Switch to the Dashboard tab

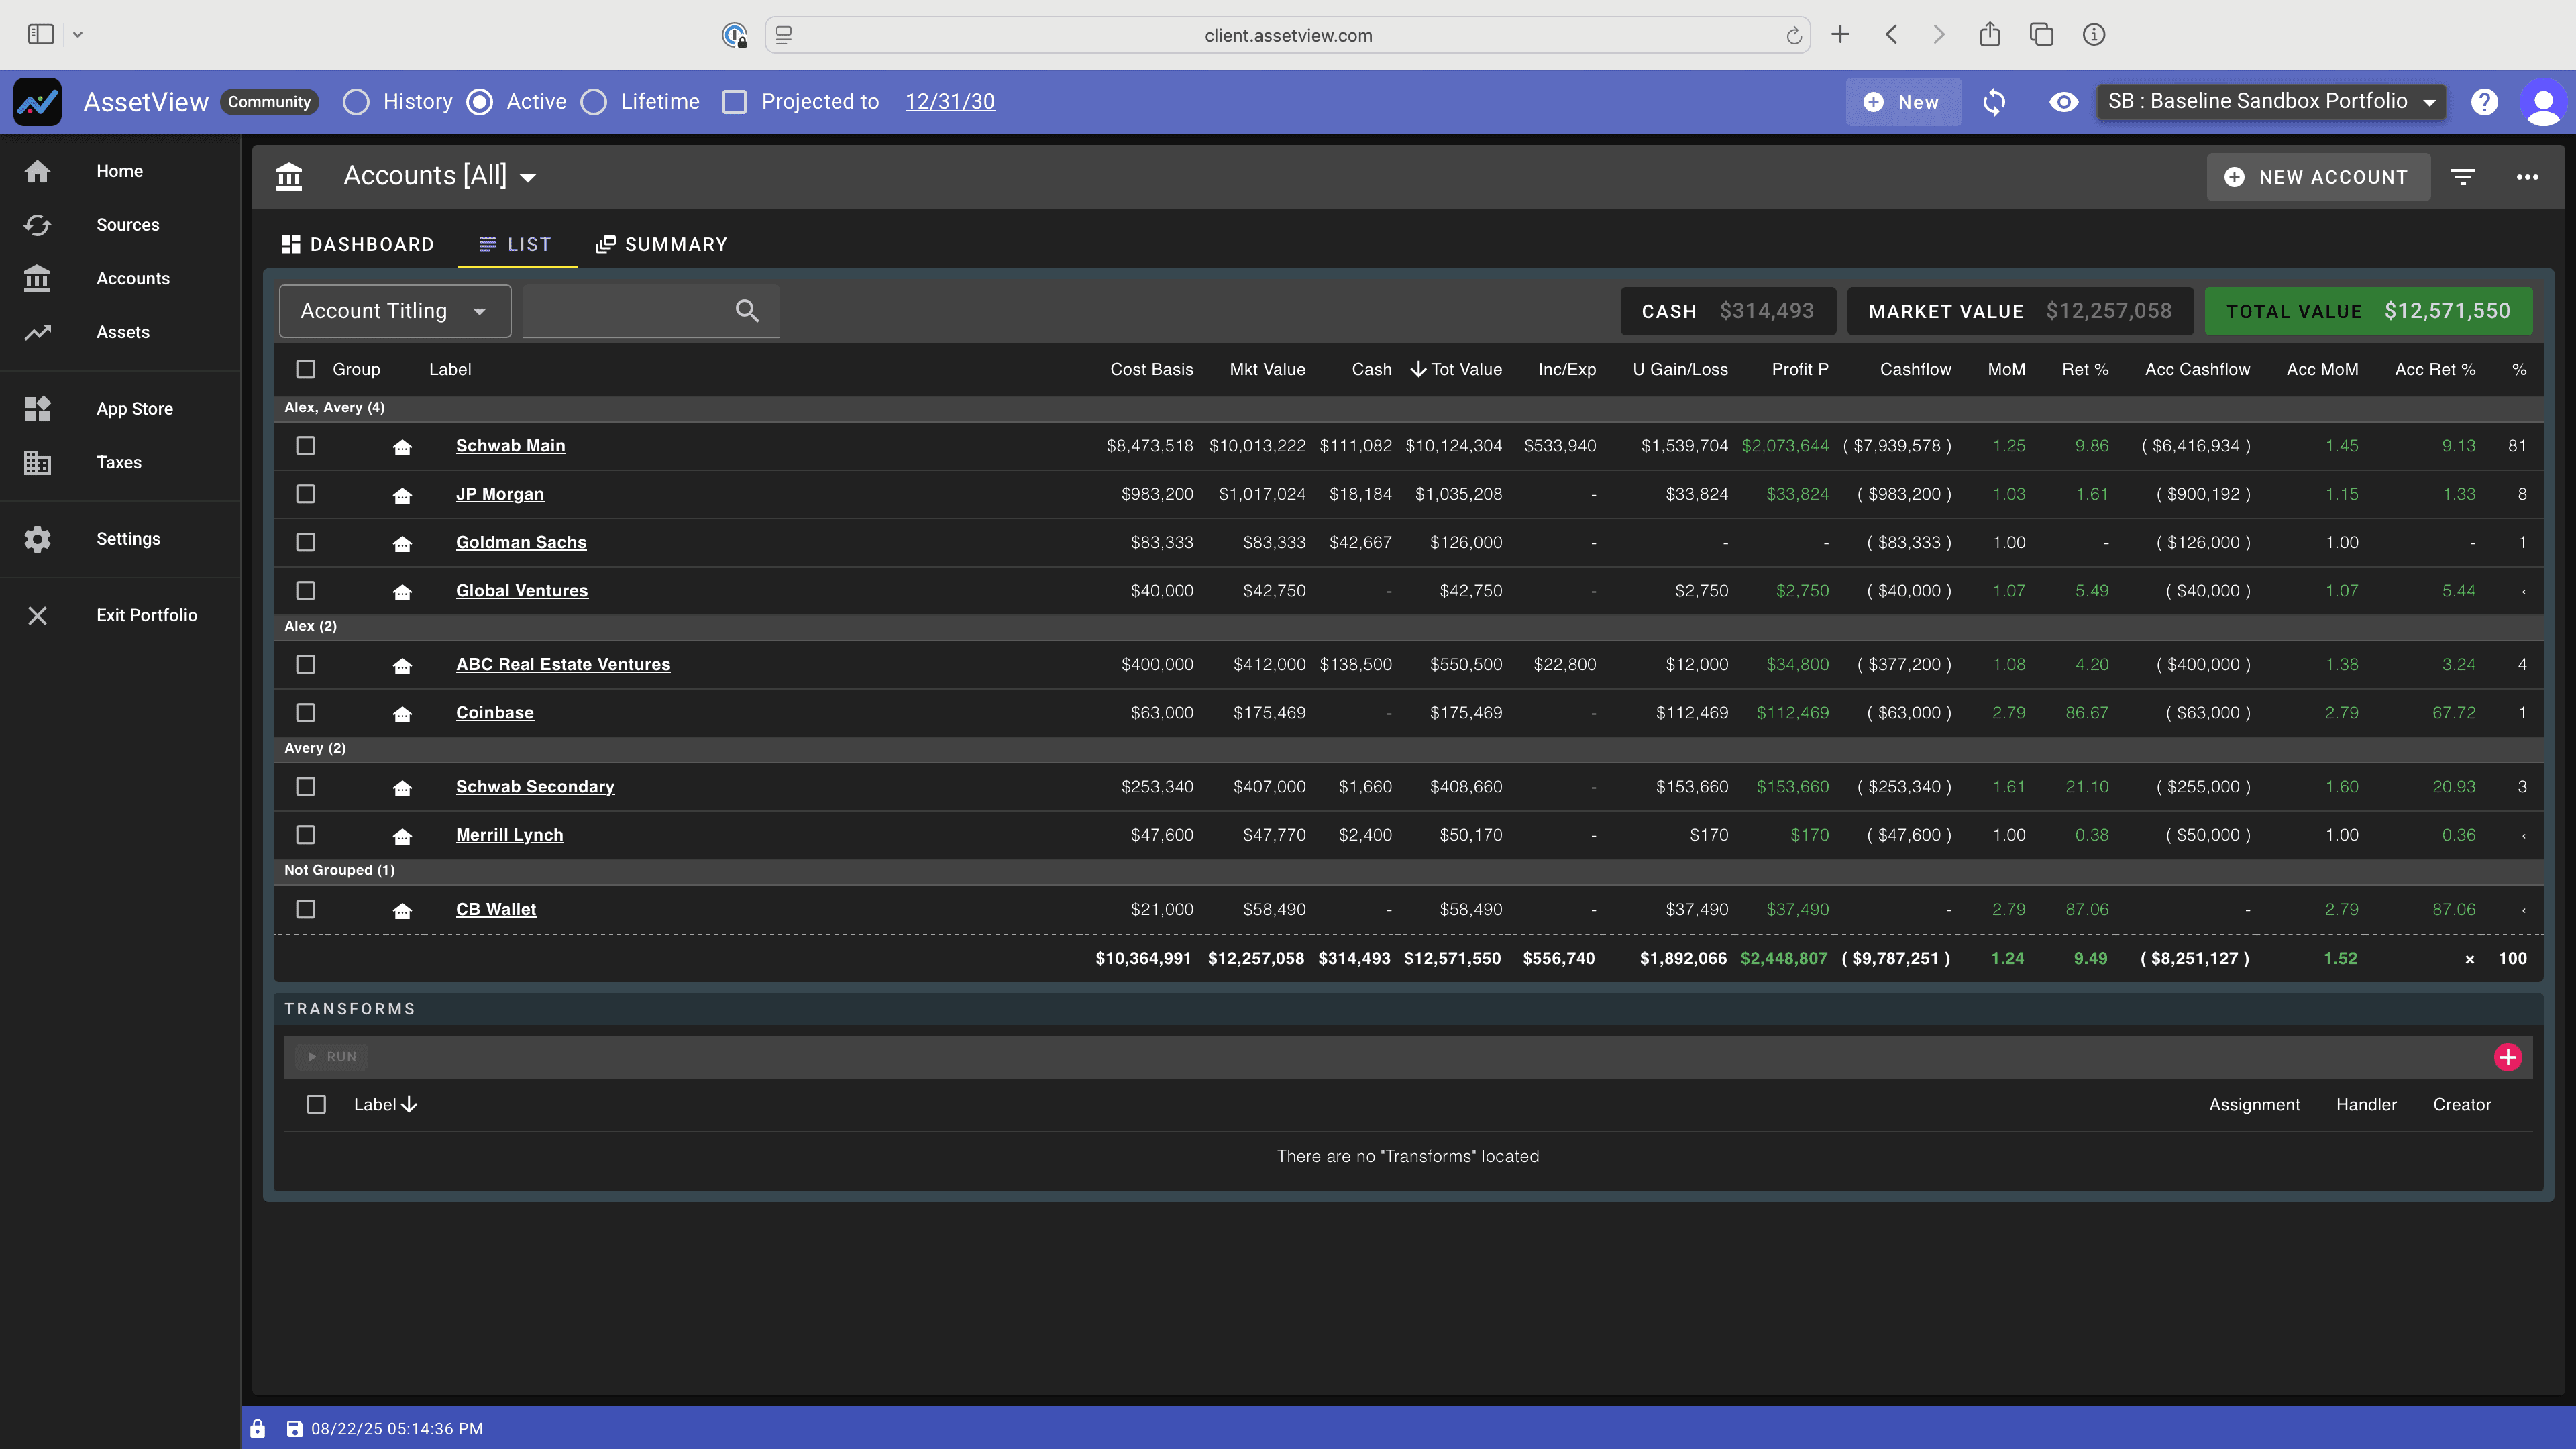pos(358,244)
